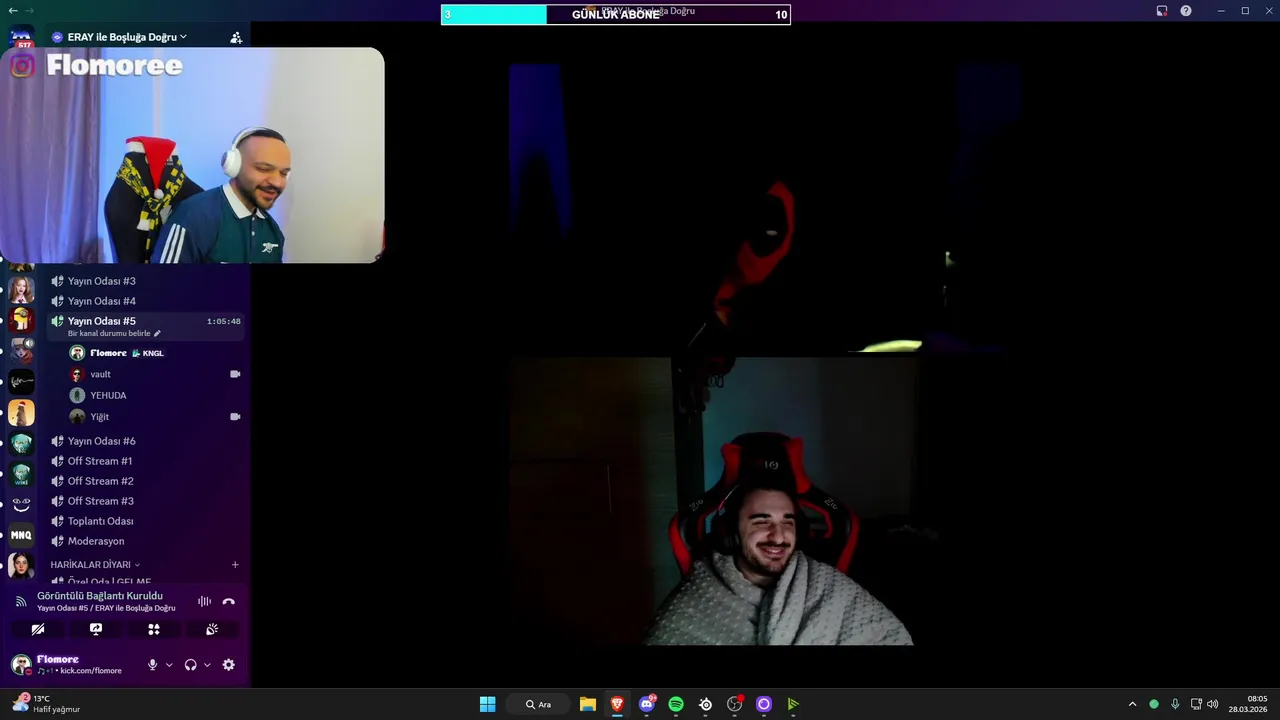Open File Explorer from the taskbar
This screenshot has width=1280, height=720.
click(588, 704)
